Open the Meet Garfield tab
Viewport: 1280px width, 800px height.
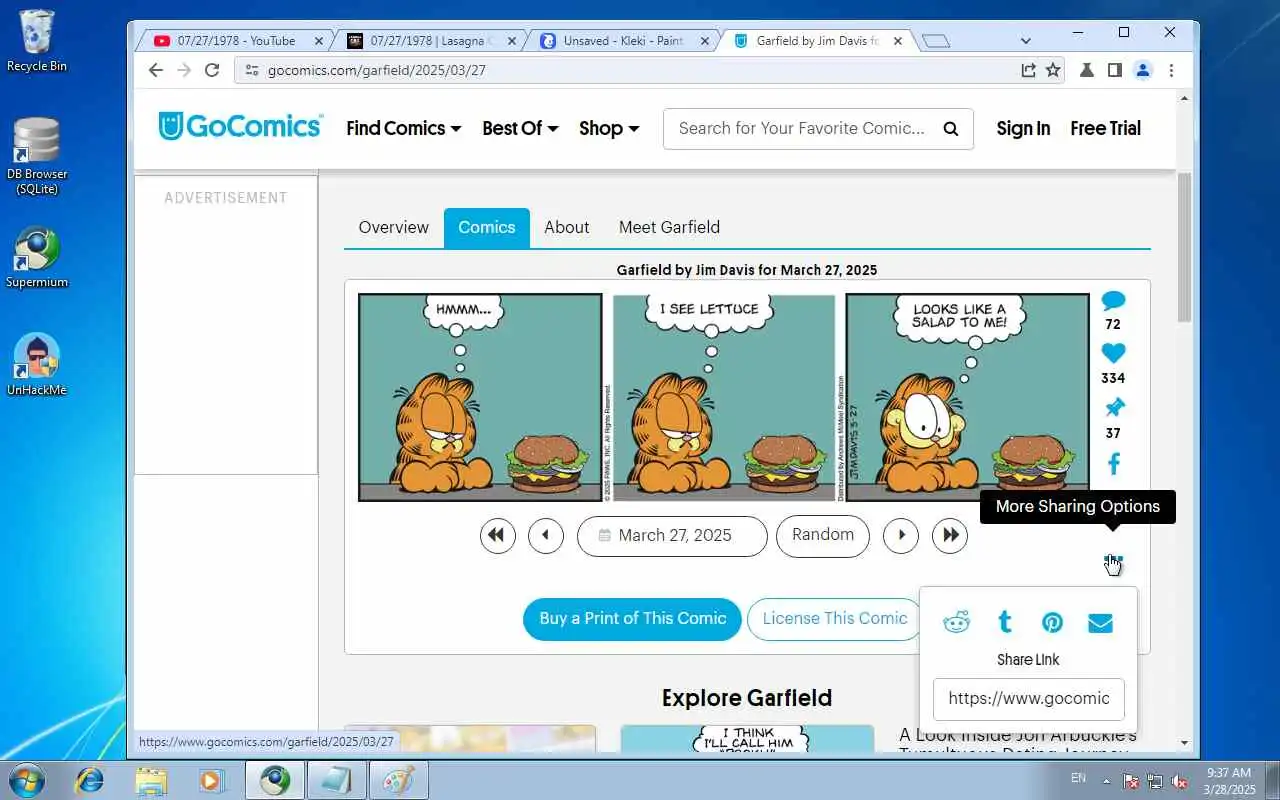[669, 227]
